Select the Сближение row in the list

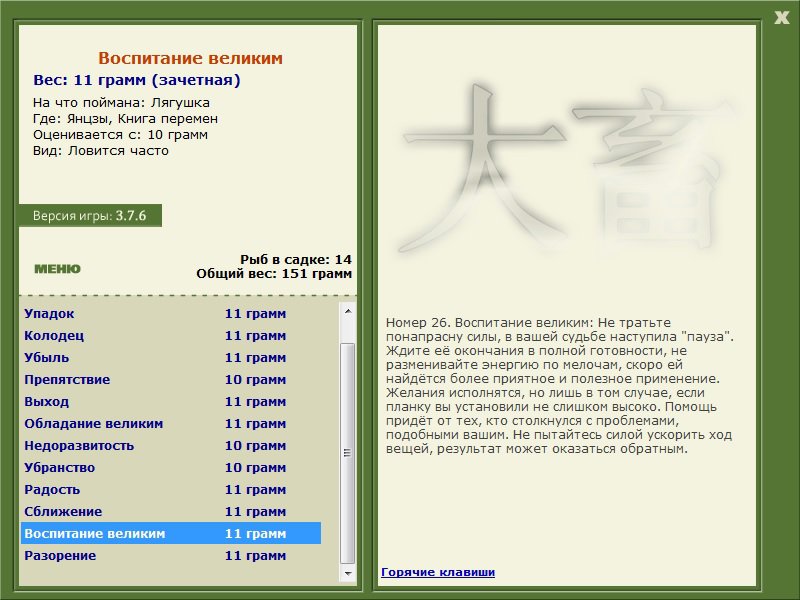(x=170, y=511)
